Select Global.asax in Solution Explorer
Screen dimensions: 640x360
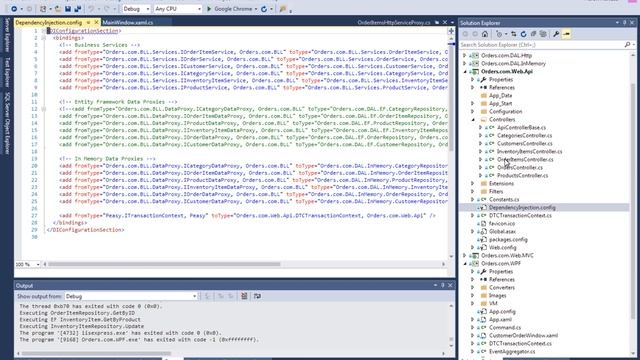(x=502, y=231)
